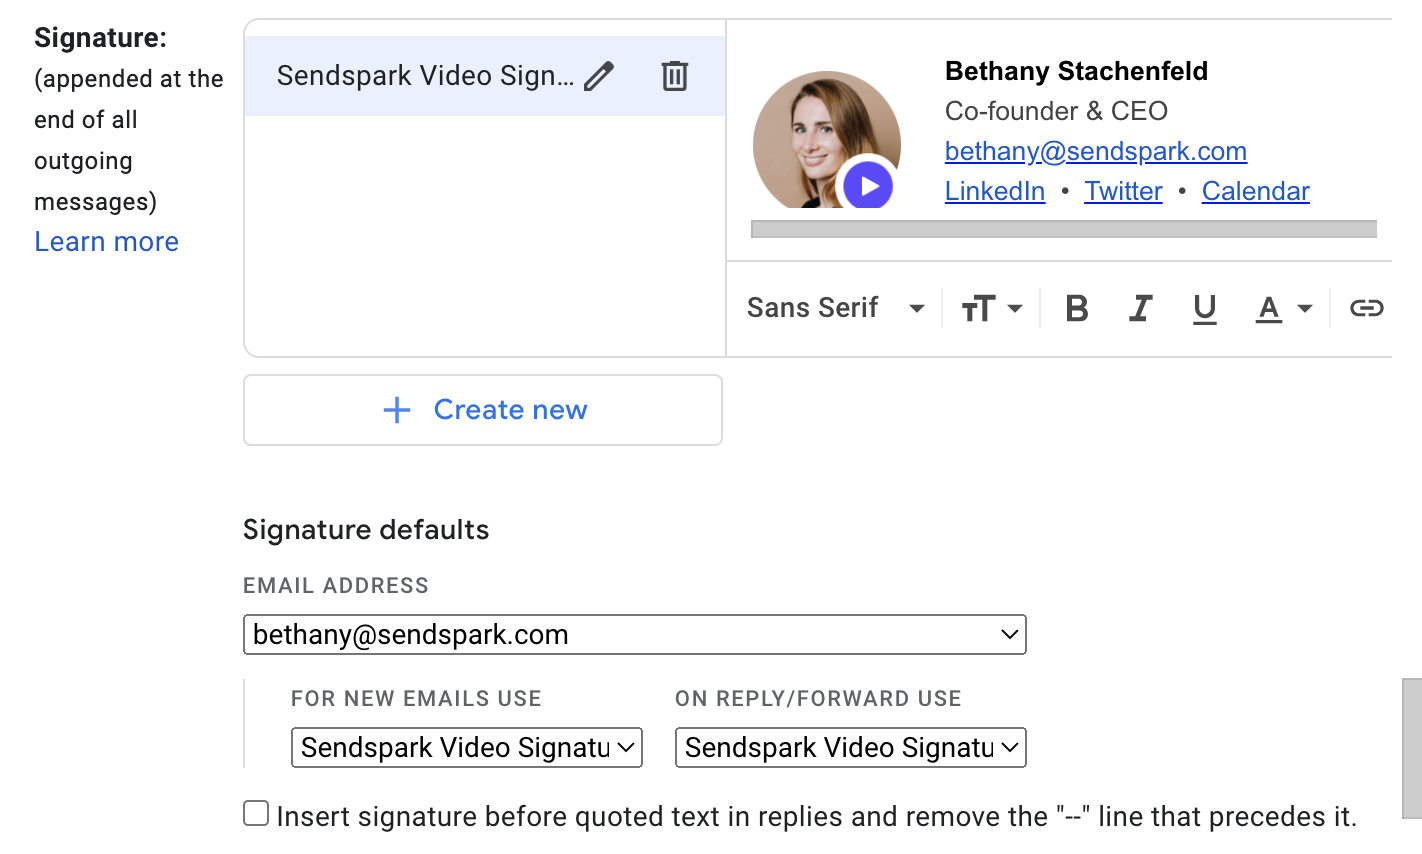The image size is (1422, 854).
Task: Insert a link with the link icon
Action: [x=1366, y=308]
